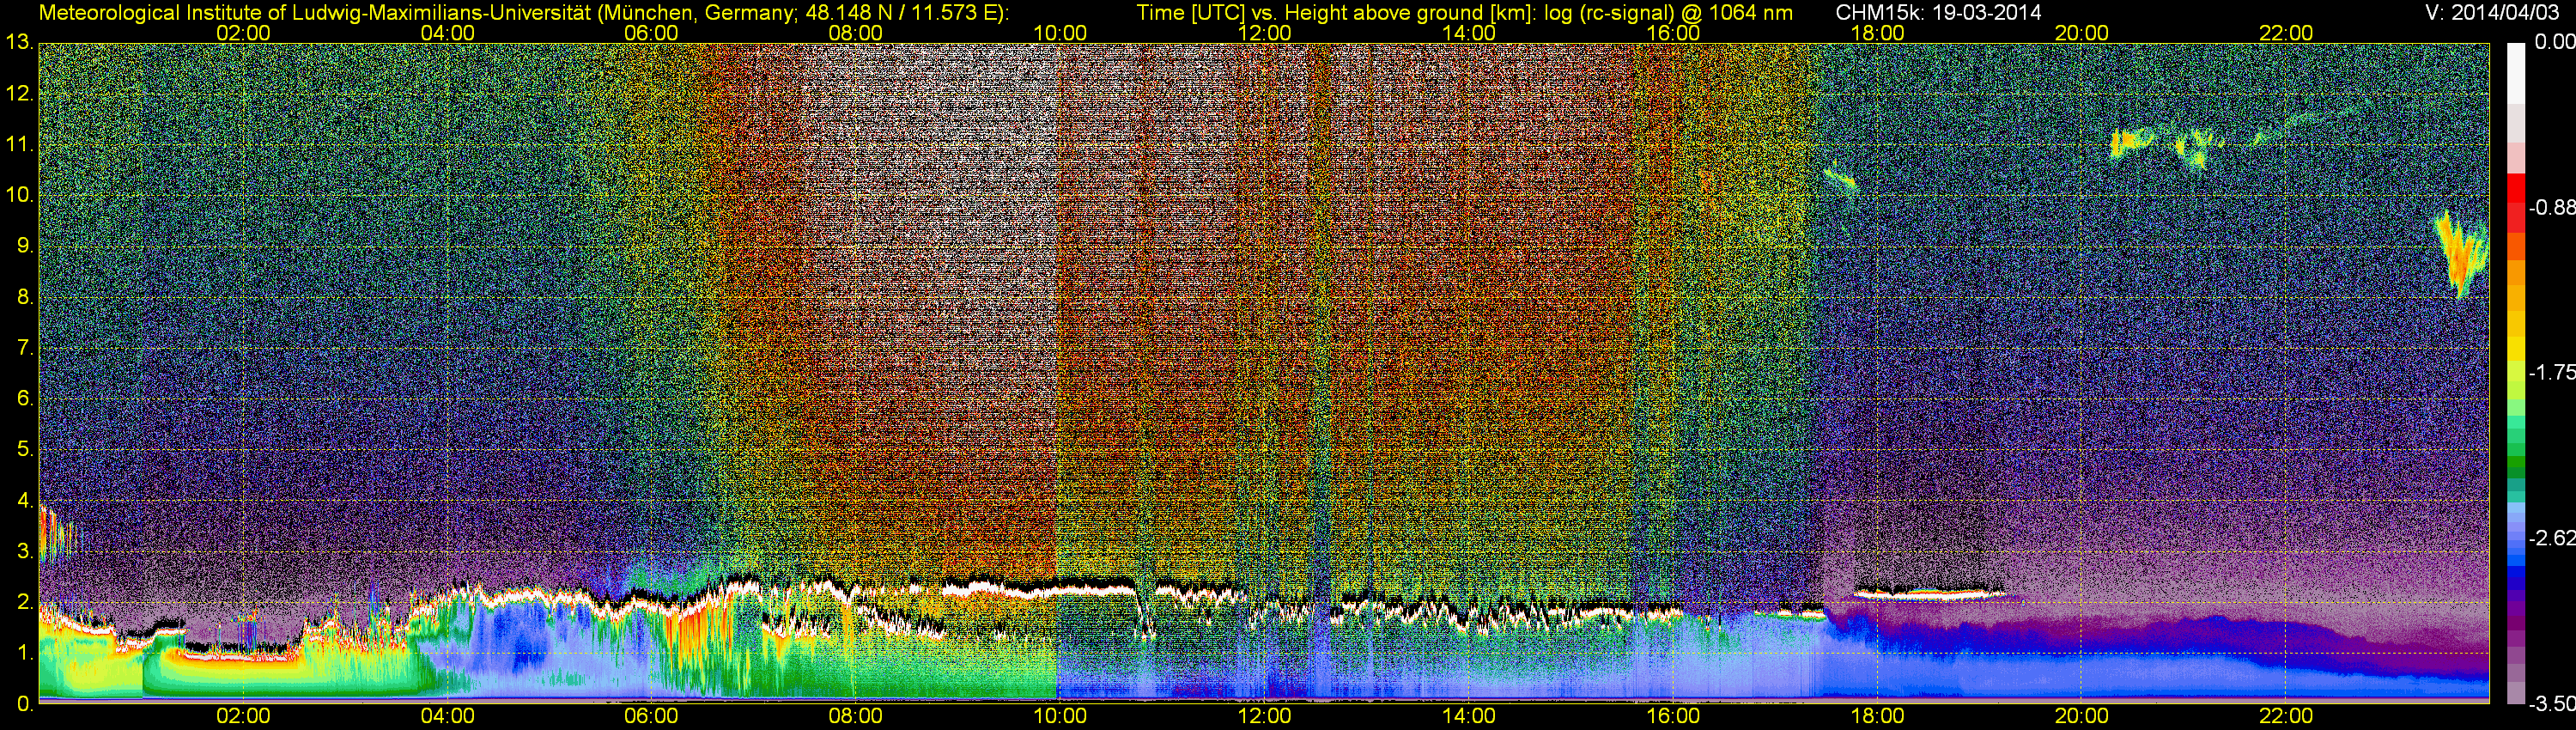
Task: Click the 14:00 label on the bottom time axis
Action: pos(1469,716)
